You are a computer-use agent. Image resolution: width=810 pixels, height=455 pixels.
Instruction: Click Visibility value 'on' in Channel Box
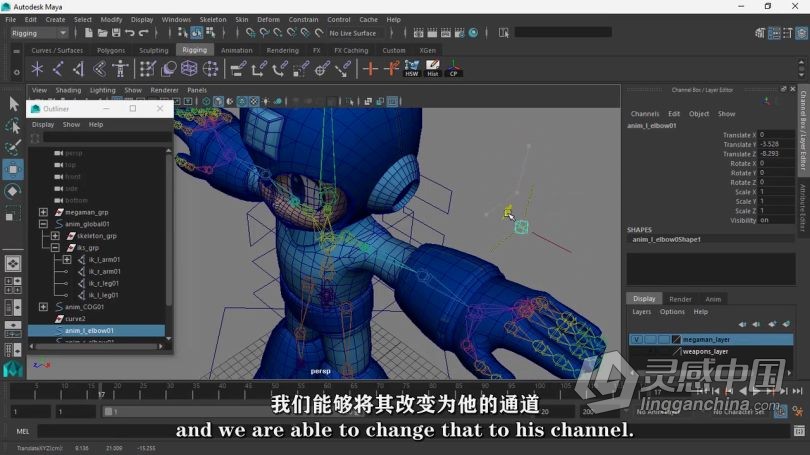[776, 220]
